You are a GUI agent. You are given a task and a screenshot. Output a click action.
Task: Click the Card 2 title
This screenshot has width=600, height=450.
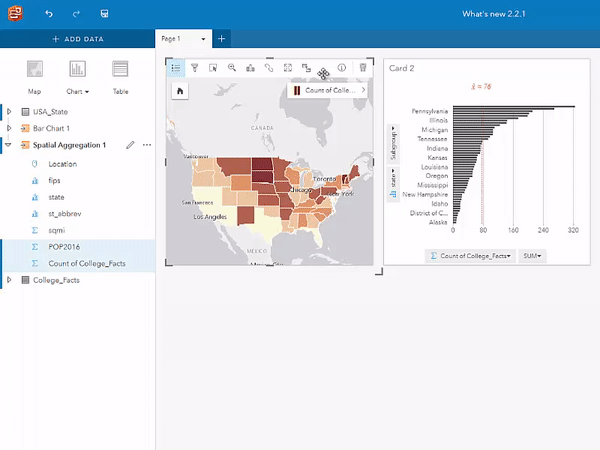point(401,68)
